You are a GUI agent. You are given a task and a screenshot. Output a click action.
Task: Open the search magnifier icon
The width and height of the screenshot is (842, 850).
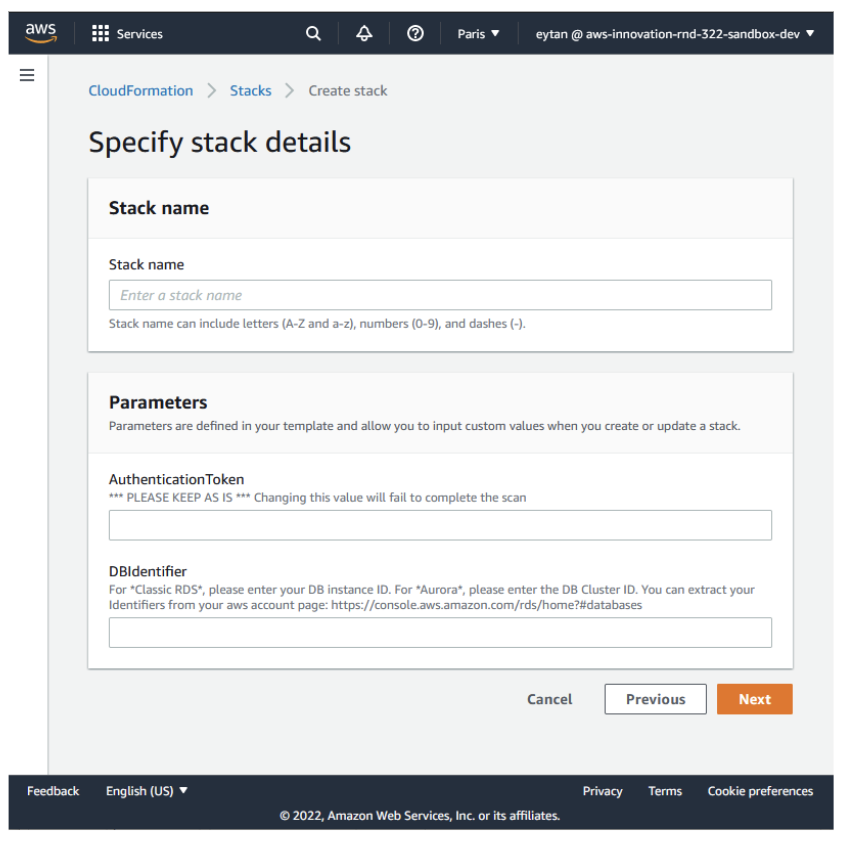(313, 34)
